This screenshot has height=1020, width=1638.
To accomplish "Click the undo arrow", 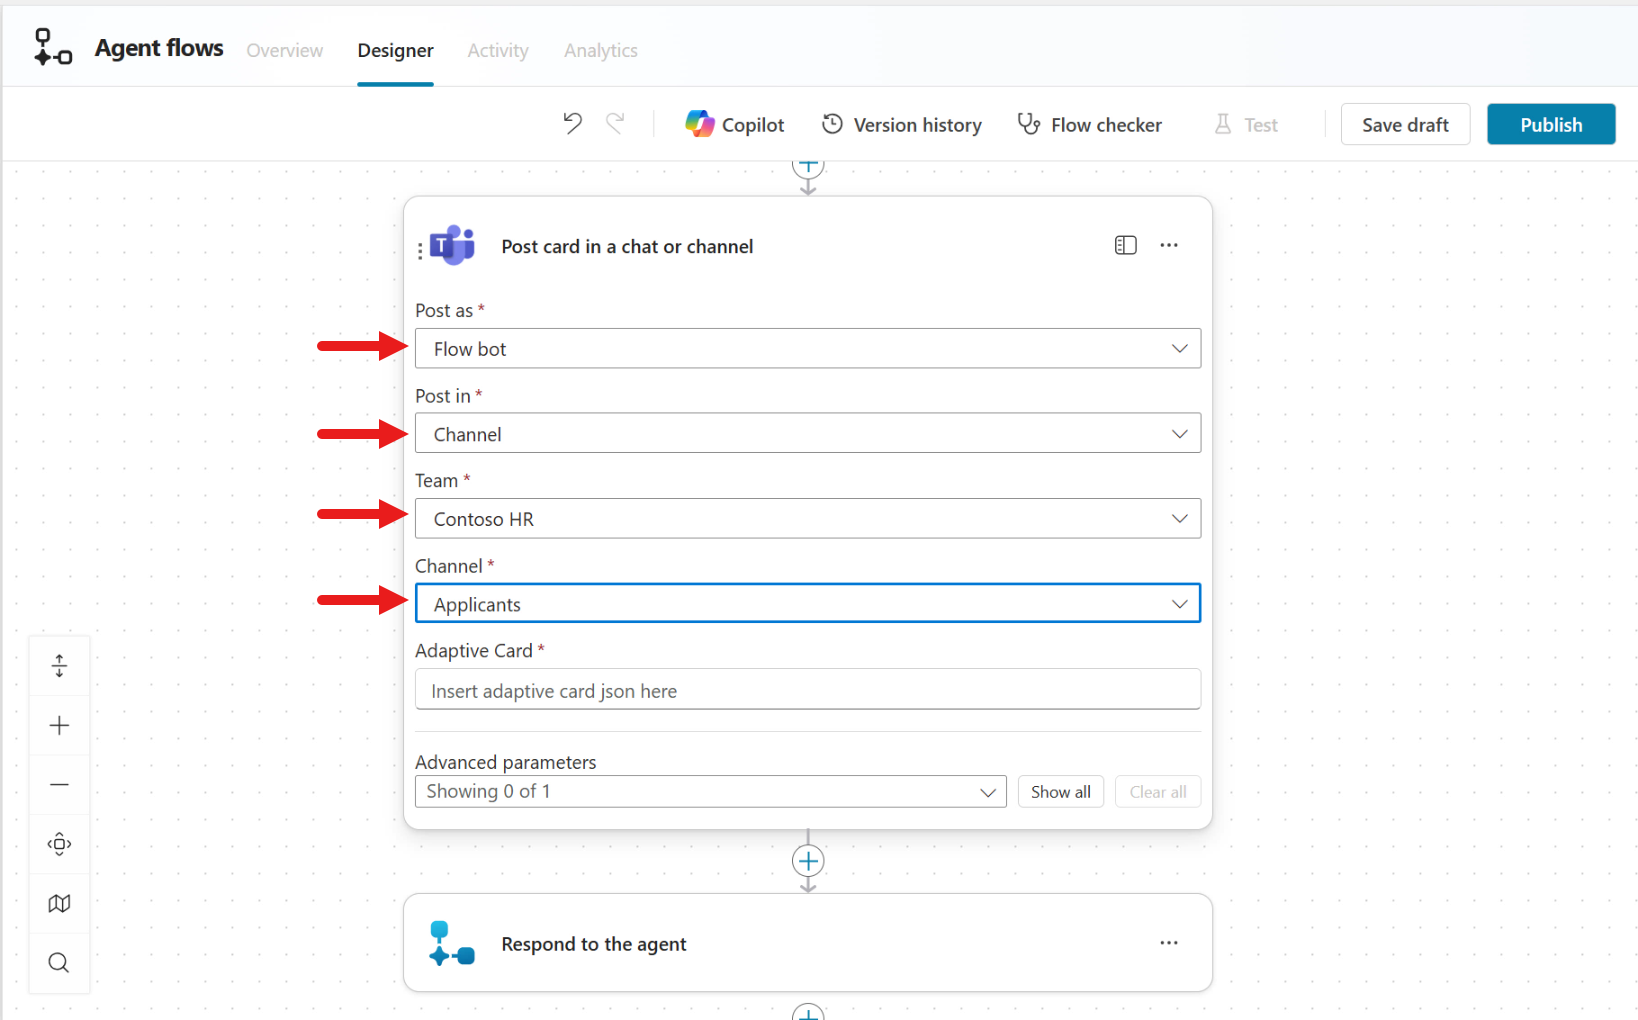I will (572, 123).
